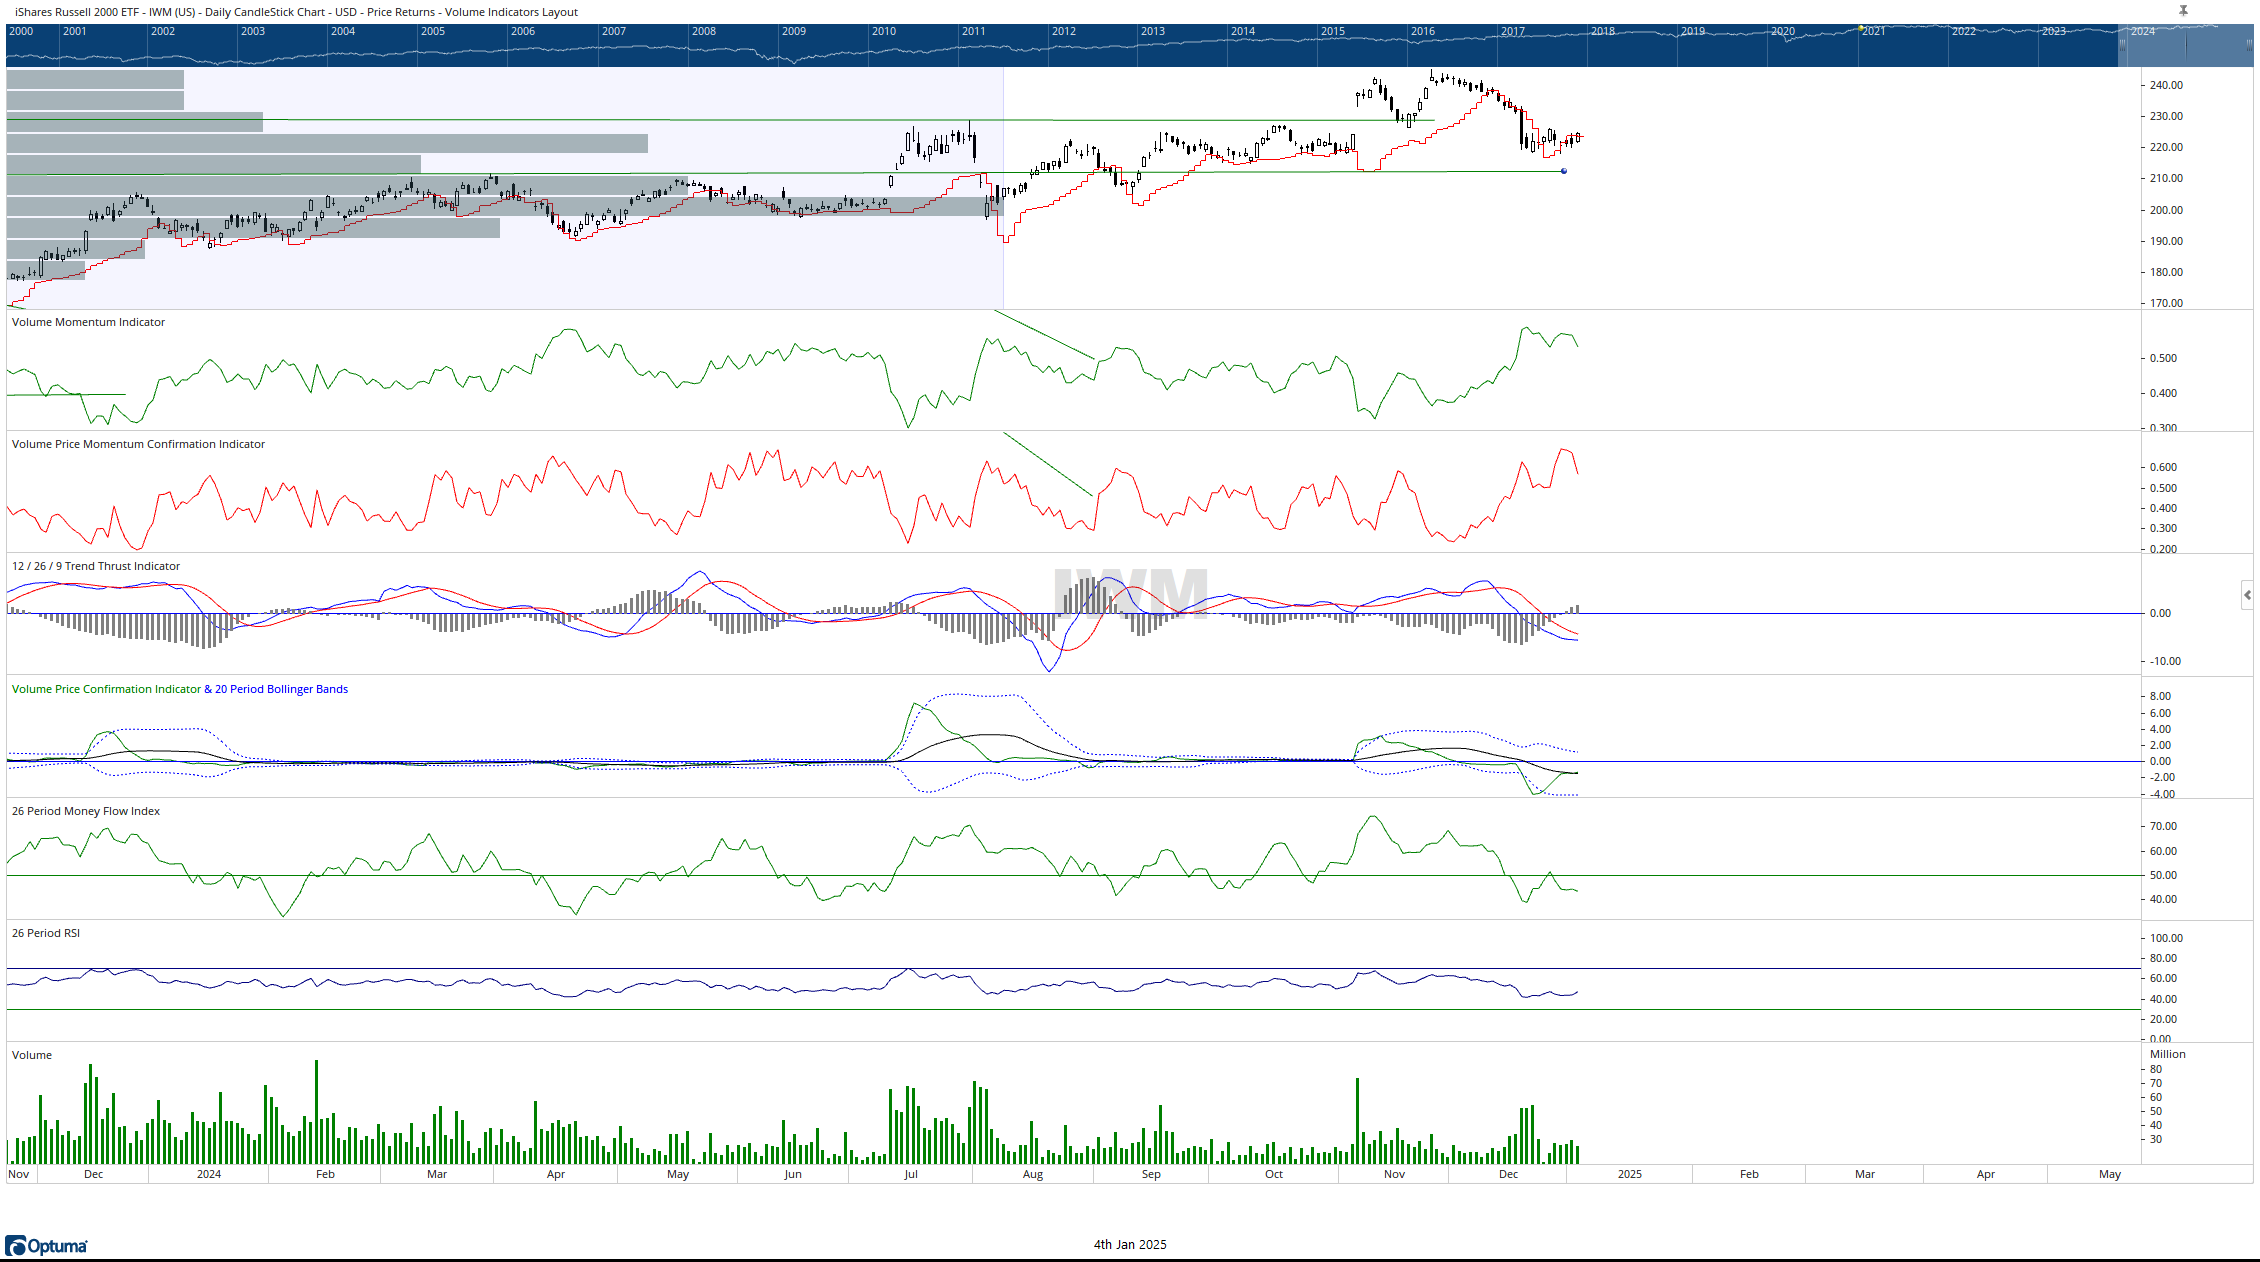This screenshot has width=2260, height=1262.
Task: Click the Volume pane label
Action: click(x=32, y=1055)
